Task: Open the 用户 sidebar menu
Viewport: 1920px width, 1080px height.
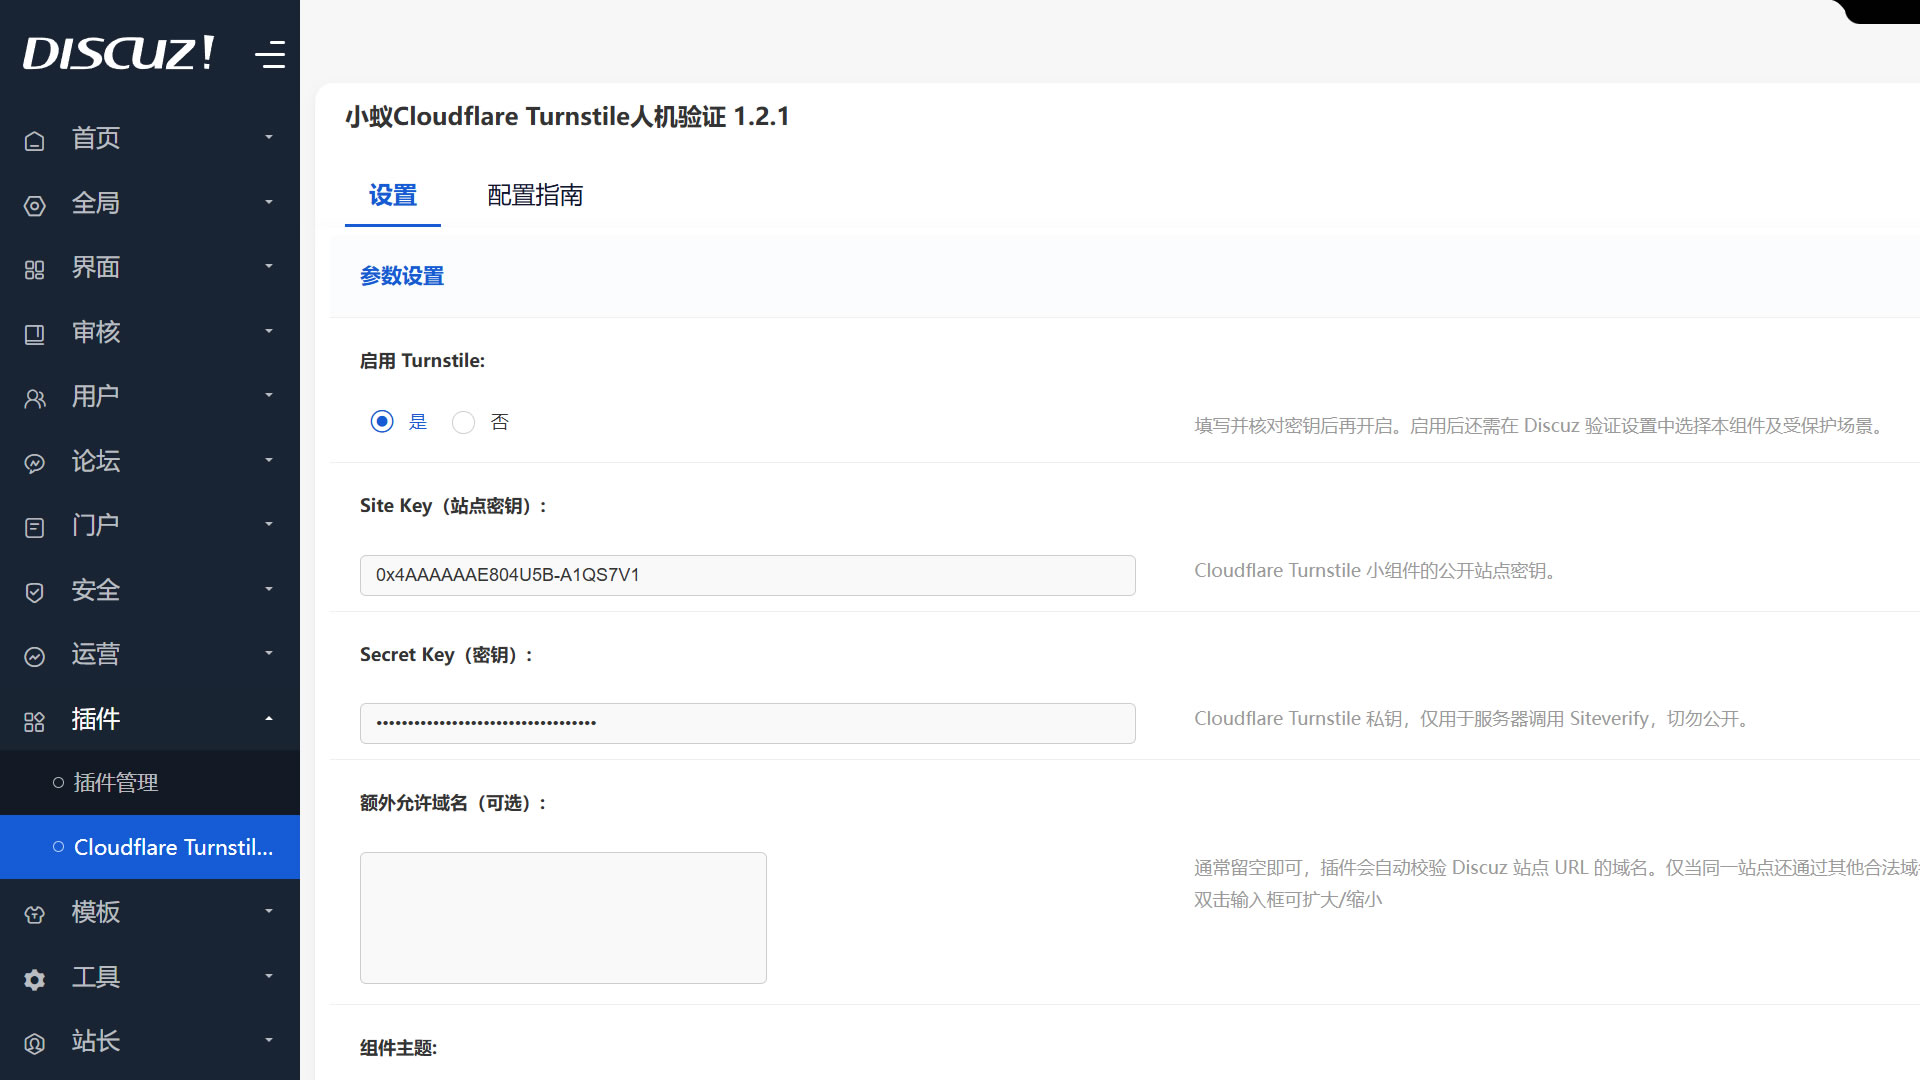Action: point(150,396)
